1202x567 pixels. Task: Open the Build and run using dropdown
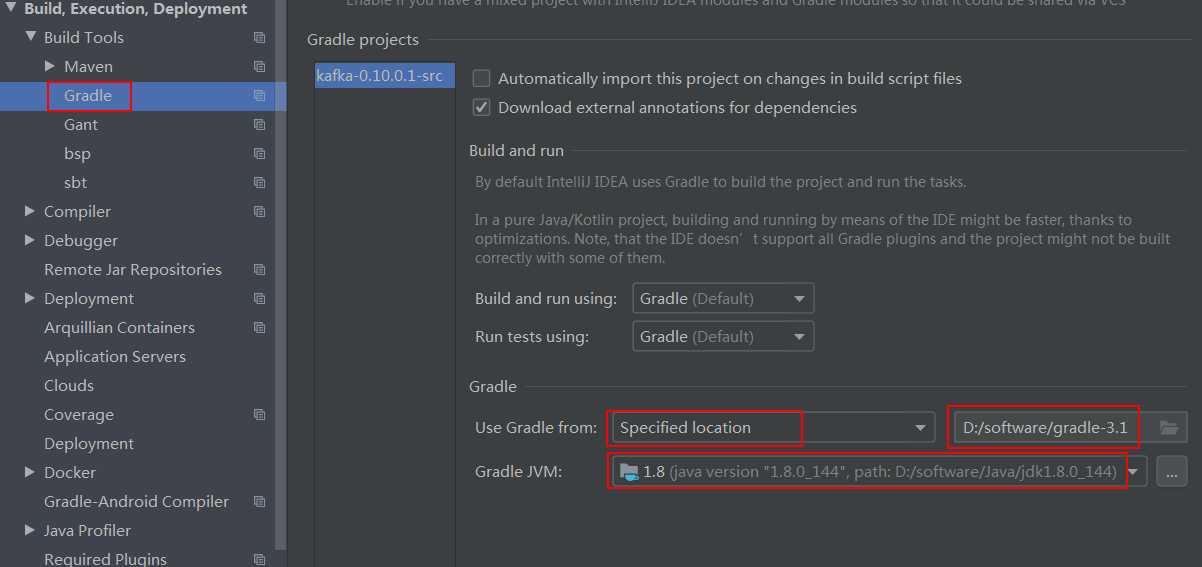point(724,298)
